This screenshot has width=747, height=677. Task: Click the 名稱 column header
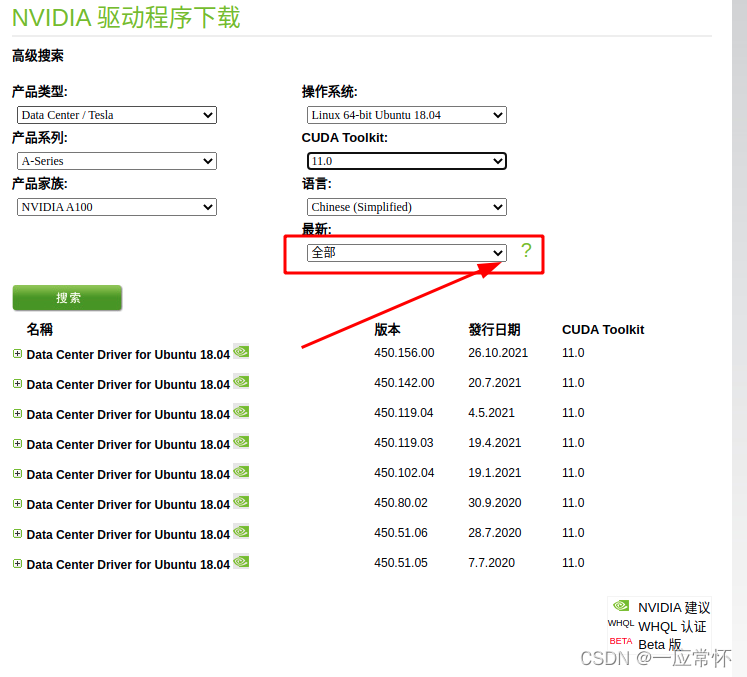tap(40, 329)
